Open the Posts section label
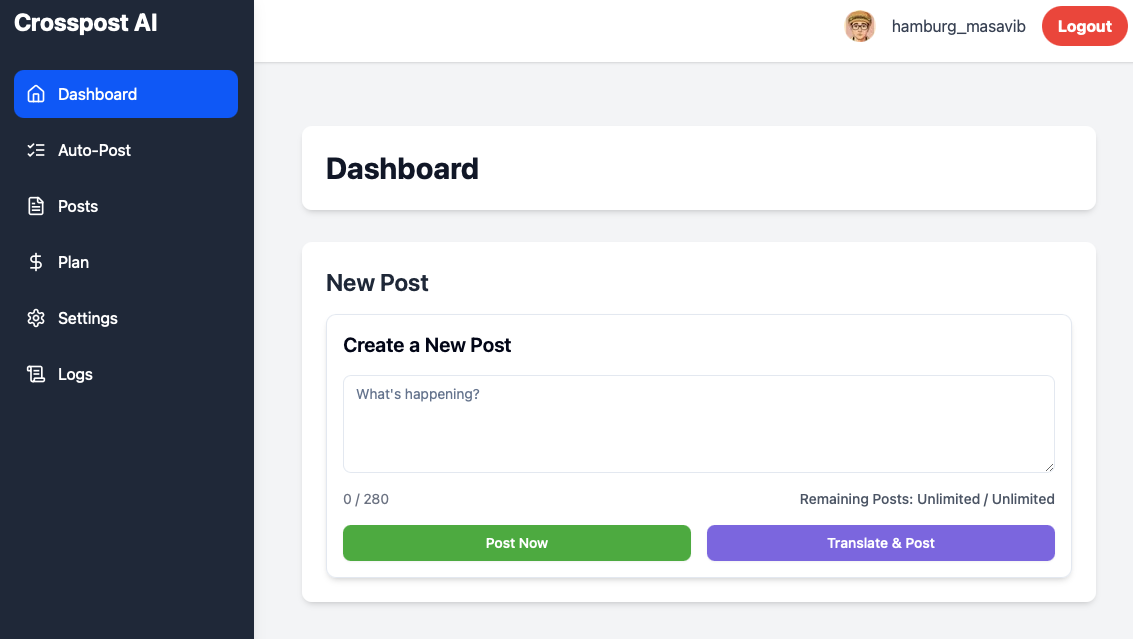The width and height of the screenshot is (1133, 639). click(78, 206)
